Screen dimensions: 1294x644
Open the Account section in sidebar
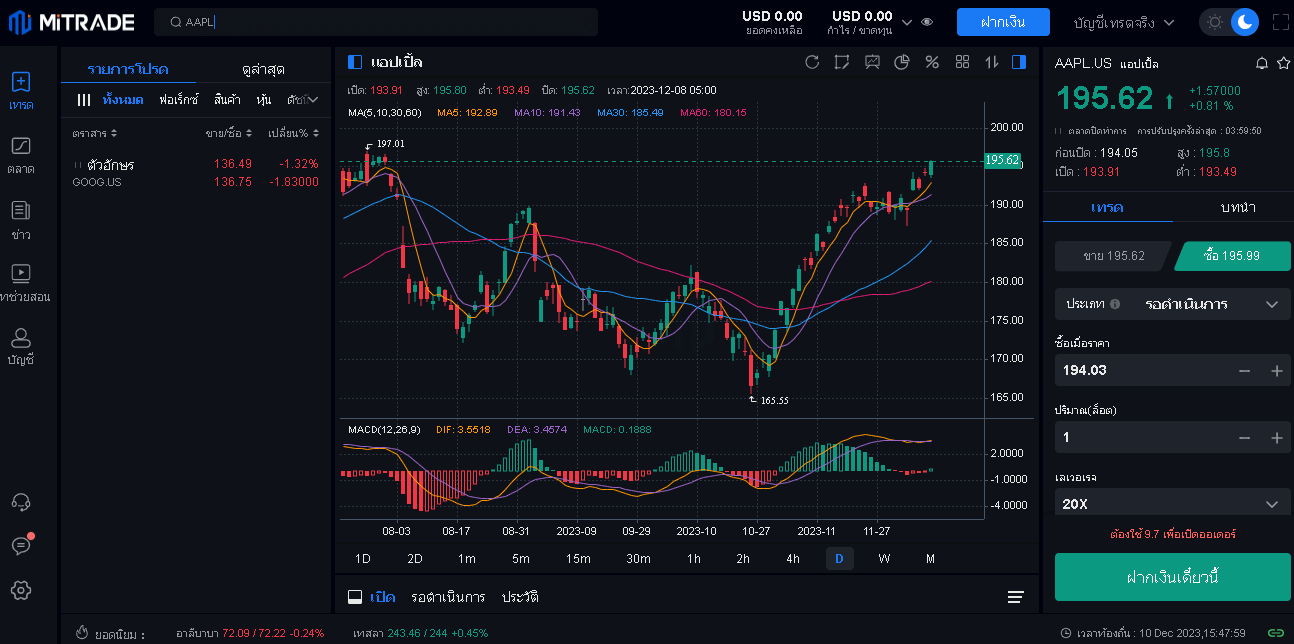[21, 347]
